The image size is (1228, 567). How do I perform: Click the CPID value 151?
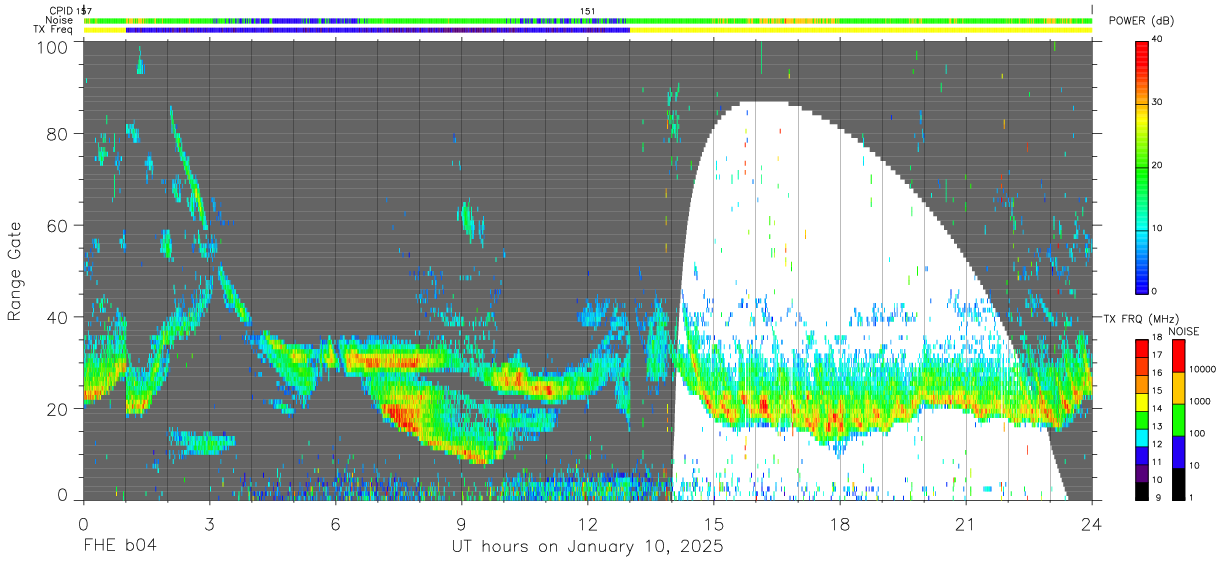coord(588,11)
